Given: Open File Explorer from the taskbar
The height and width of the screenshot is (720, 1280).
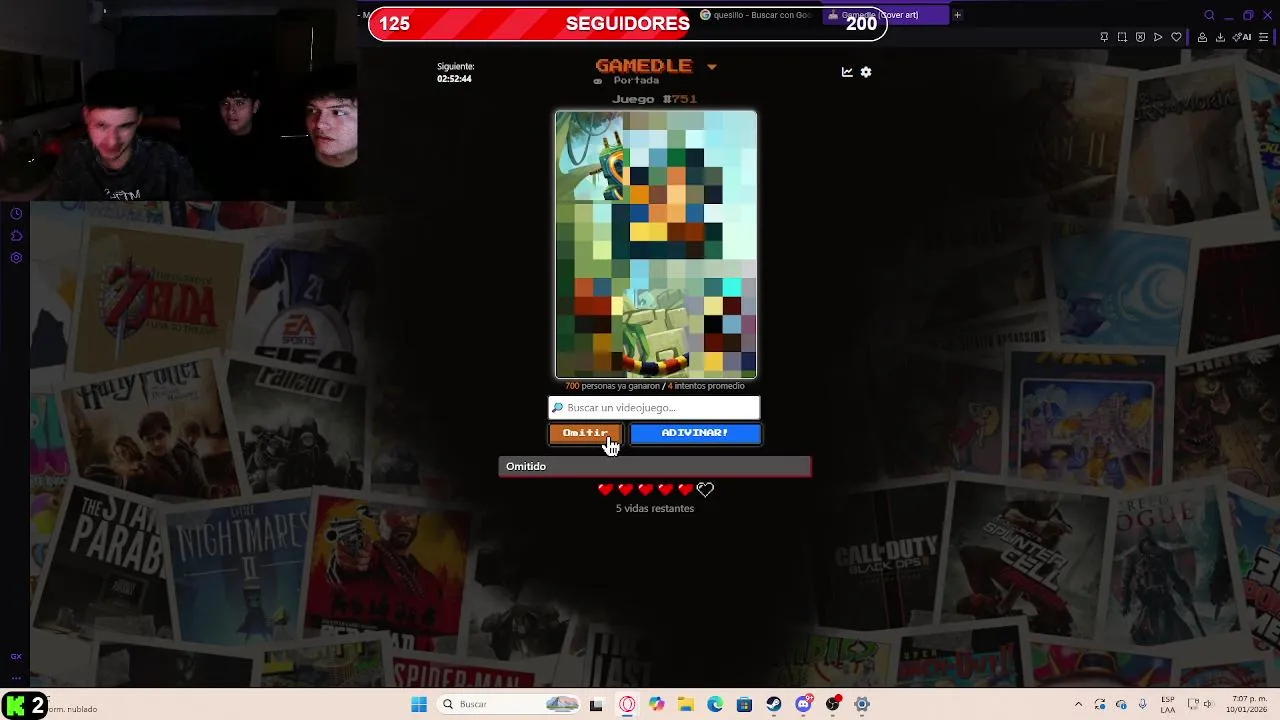Looking at the screenshot, I should (686, 704).
